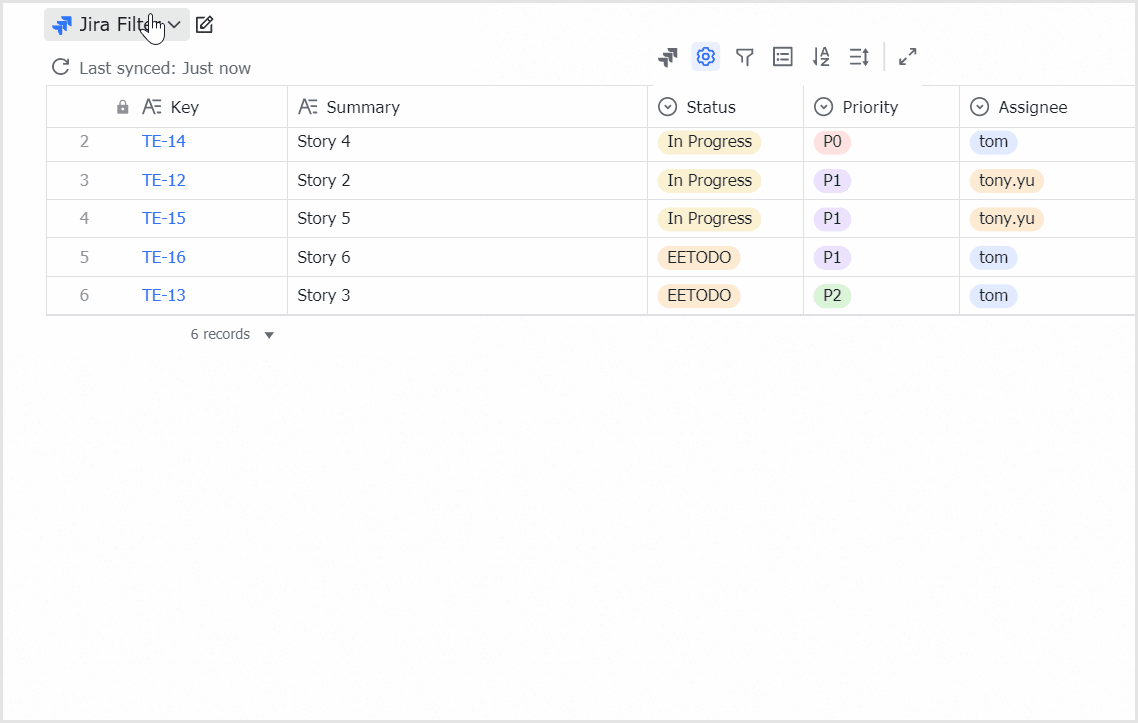Enter fullscreen with the expand arrows icon

tap(907, 57)
